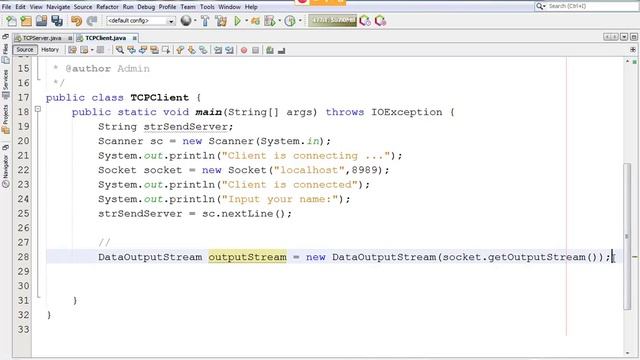Click the last hexagon icon on the main toolbar
This screenshot has width=640, height=360.
tap(380, 21)
